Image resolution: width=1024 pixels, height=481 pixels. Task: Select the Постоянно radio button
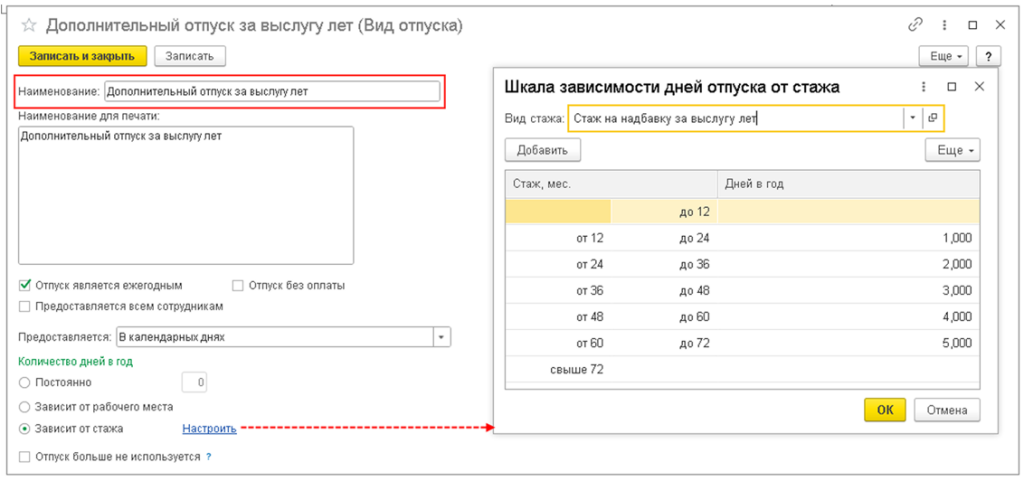(x=25, y=382)
